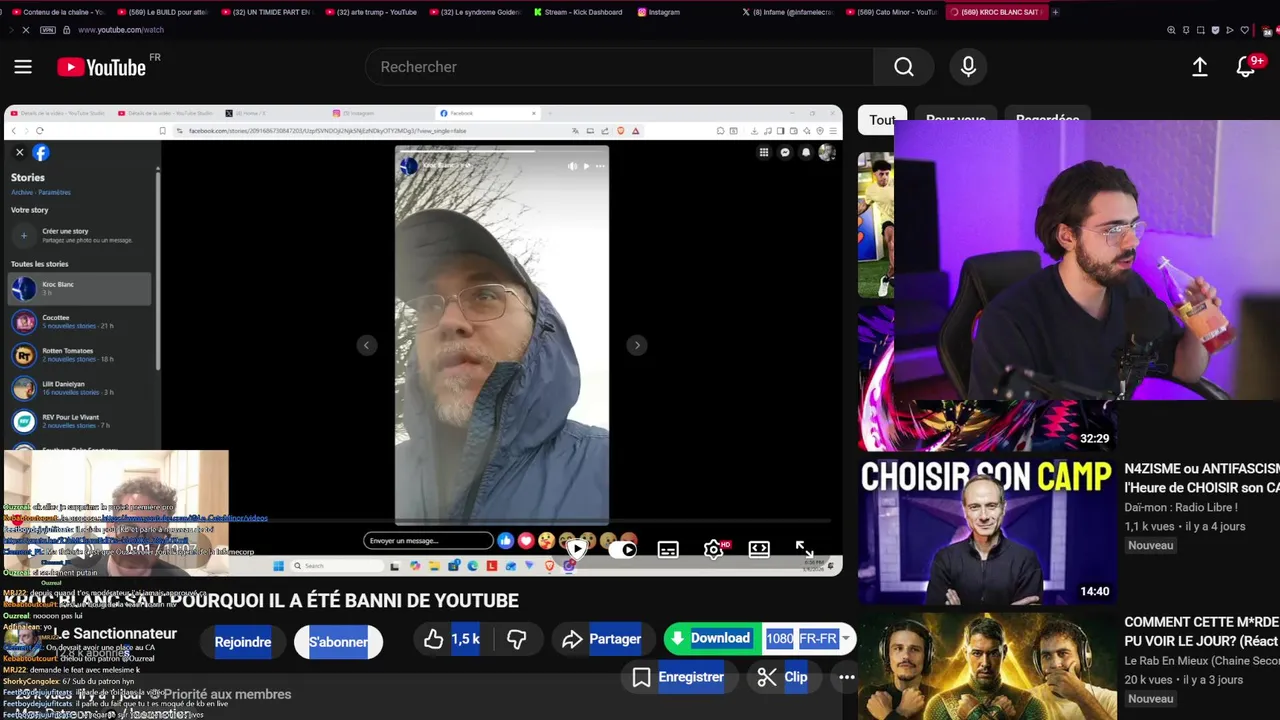Open player settings gear
Screen dimensions: 1280x720
point(714,549)
